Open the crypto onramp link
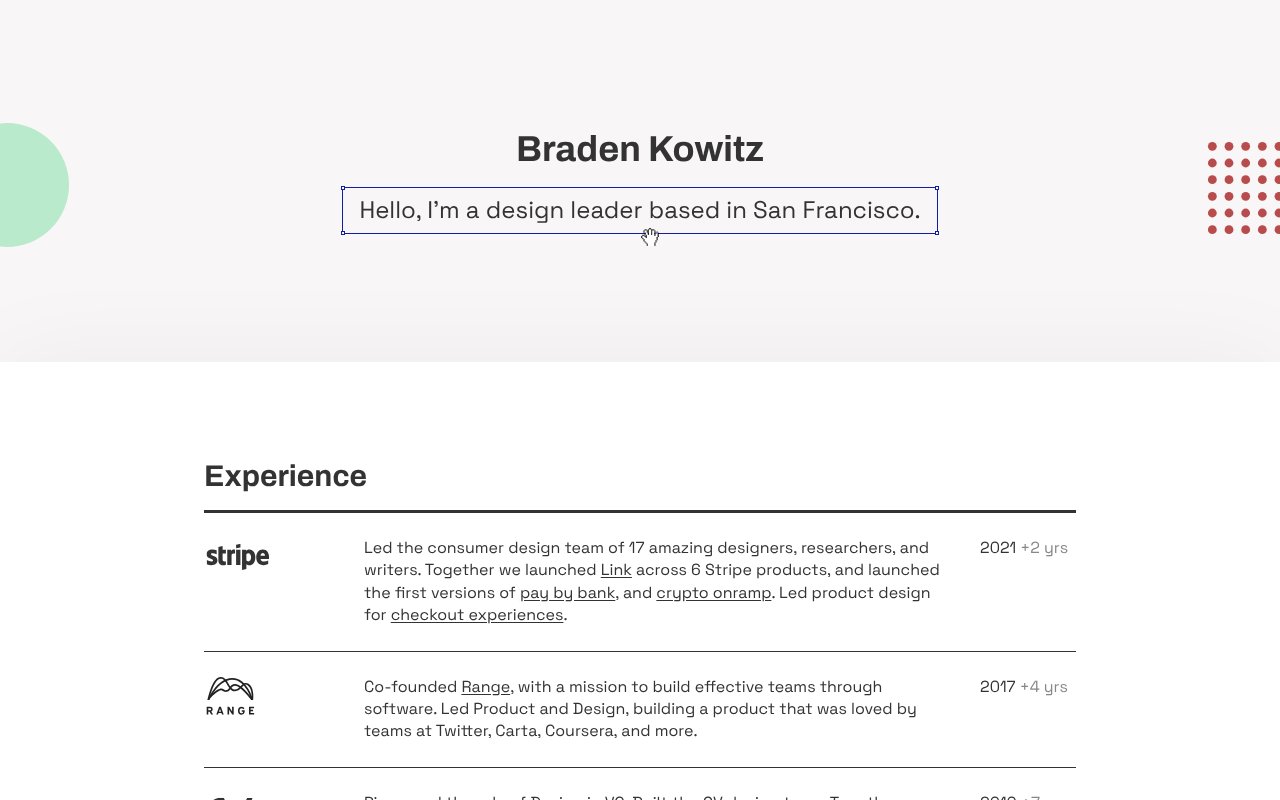This screenshot has height=800, width=1280. click(x=713, y=592)
